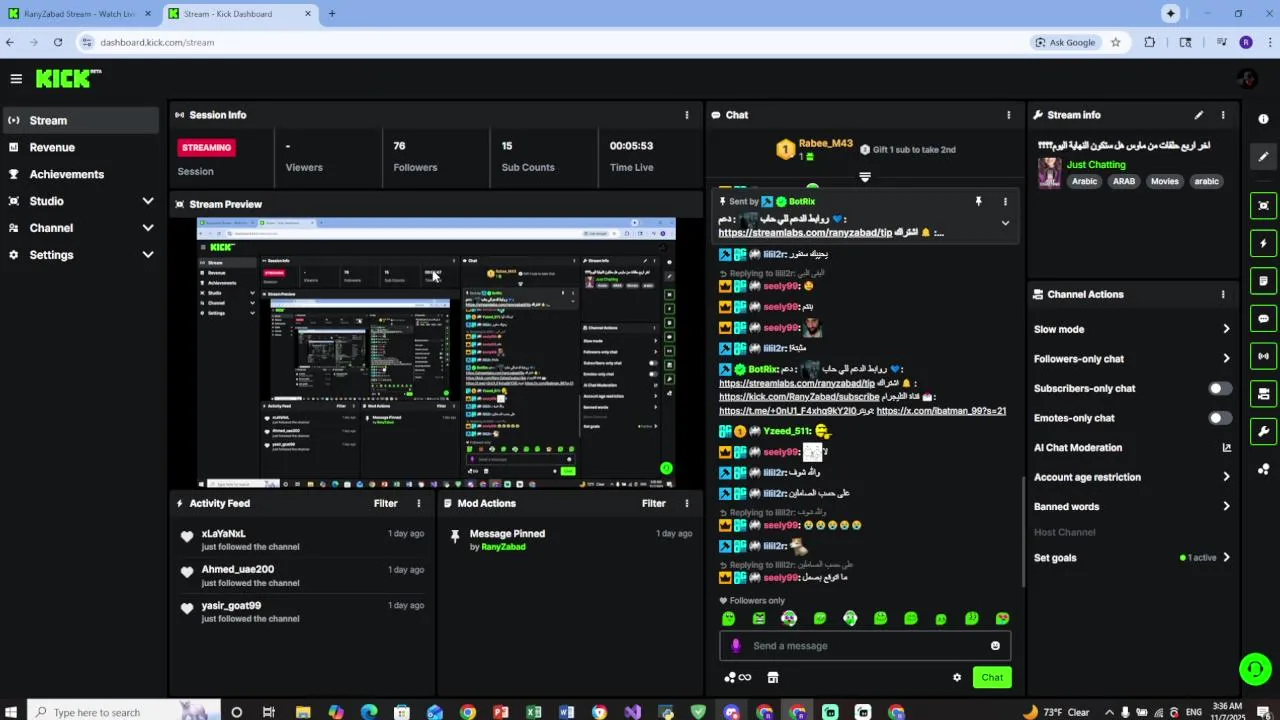The height and width of the screenshot is (720, 1280).
Task: Click the ARAB tag in Stream info
Action: pos(1124,181)
